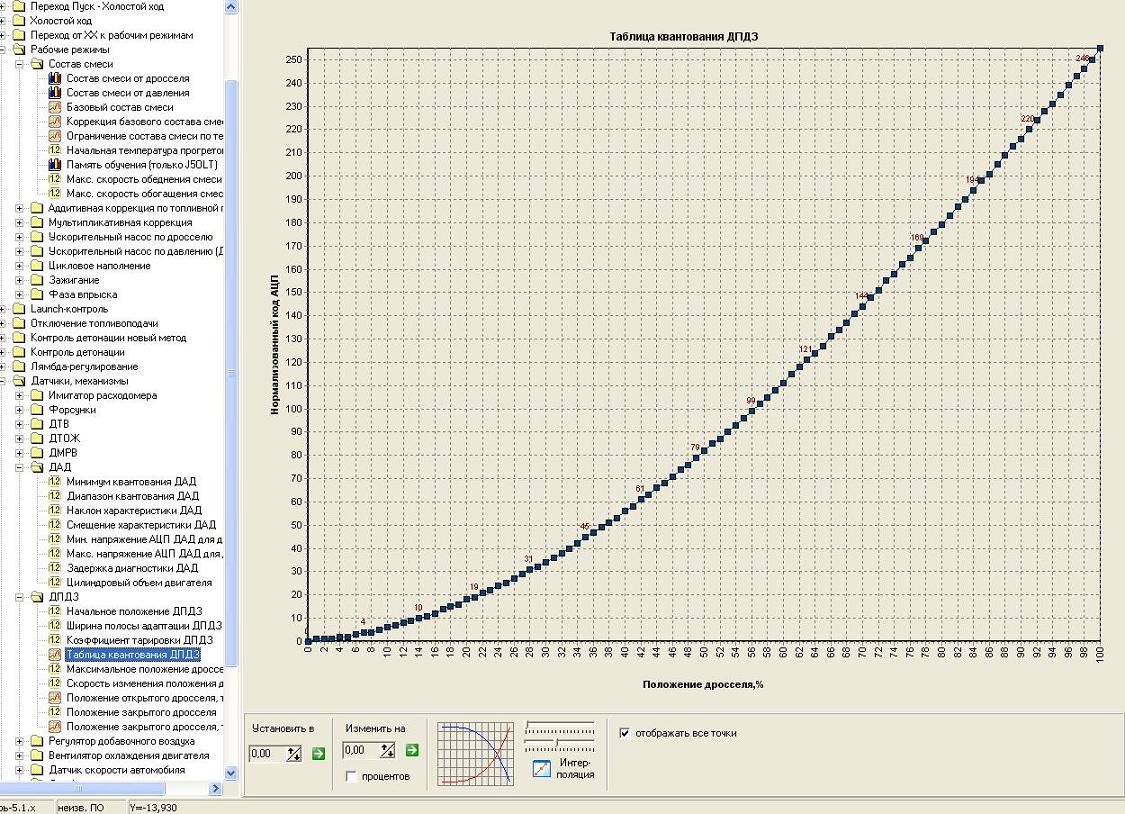Viewport: 1125px width, 814px height.
Task: Open 'Коэффициент тарировки ДПДЗ' parameter
Action: pyautogui.click(x=139, y=640)
